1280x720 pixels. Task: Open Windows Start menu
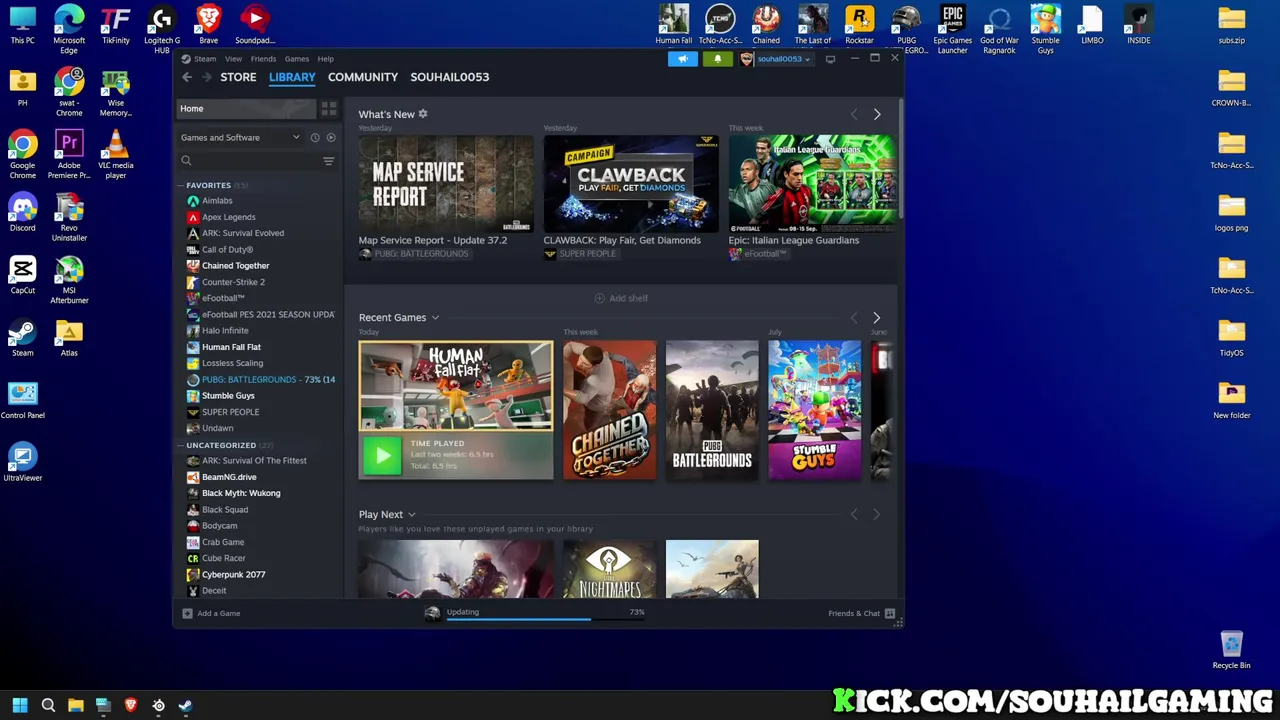point(20,706)
